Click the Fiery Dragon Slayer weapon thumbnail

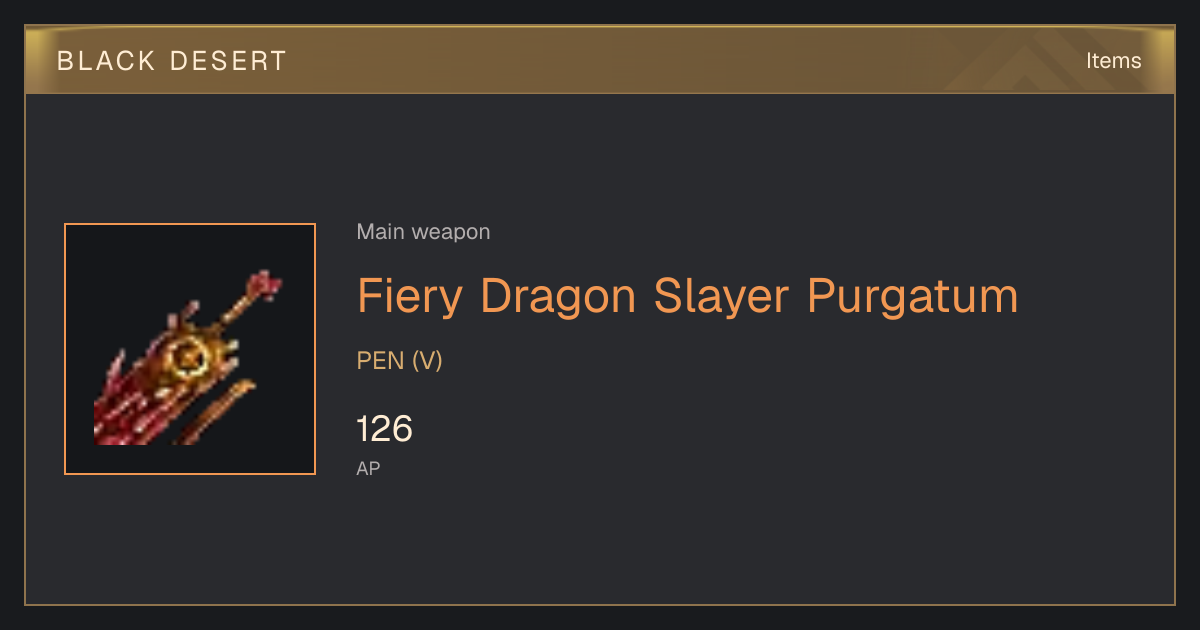(190, 349)
